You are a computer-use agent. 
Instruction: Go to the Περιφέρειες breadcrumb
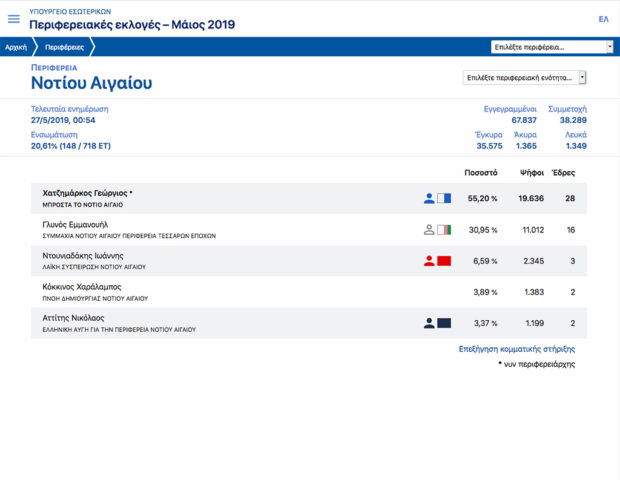(x=64, y=47)
